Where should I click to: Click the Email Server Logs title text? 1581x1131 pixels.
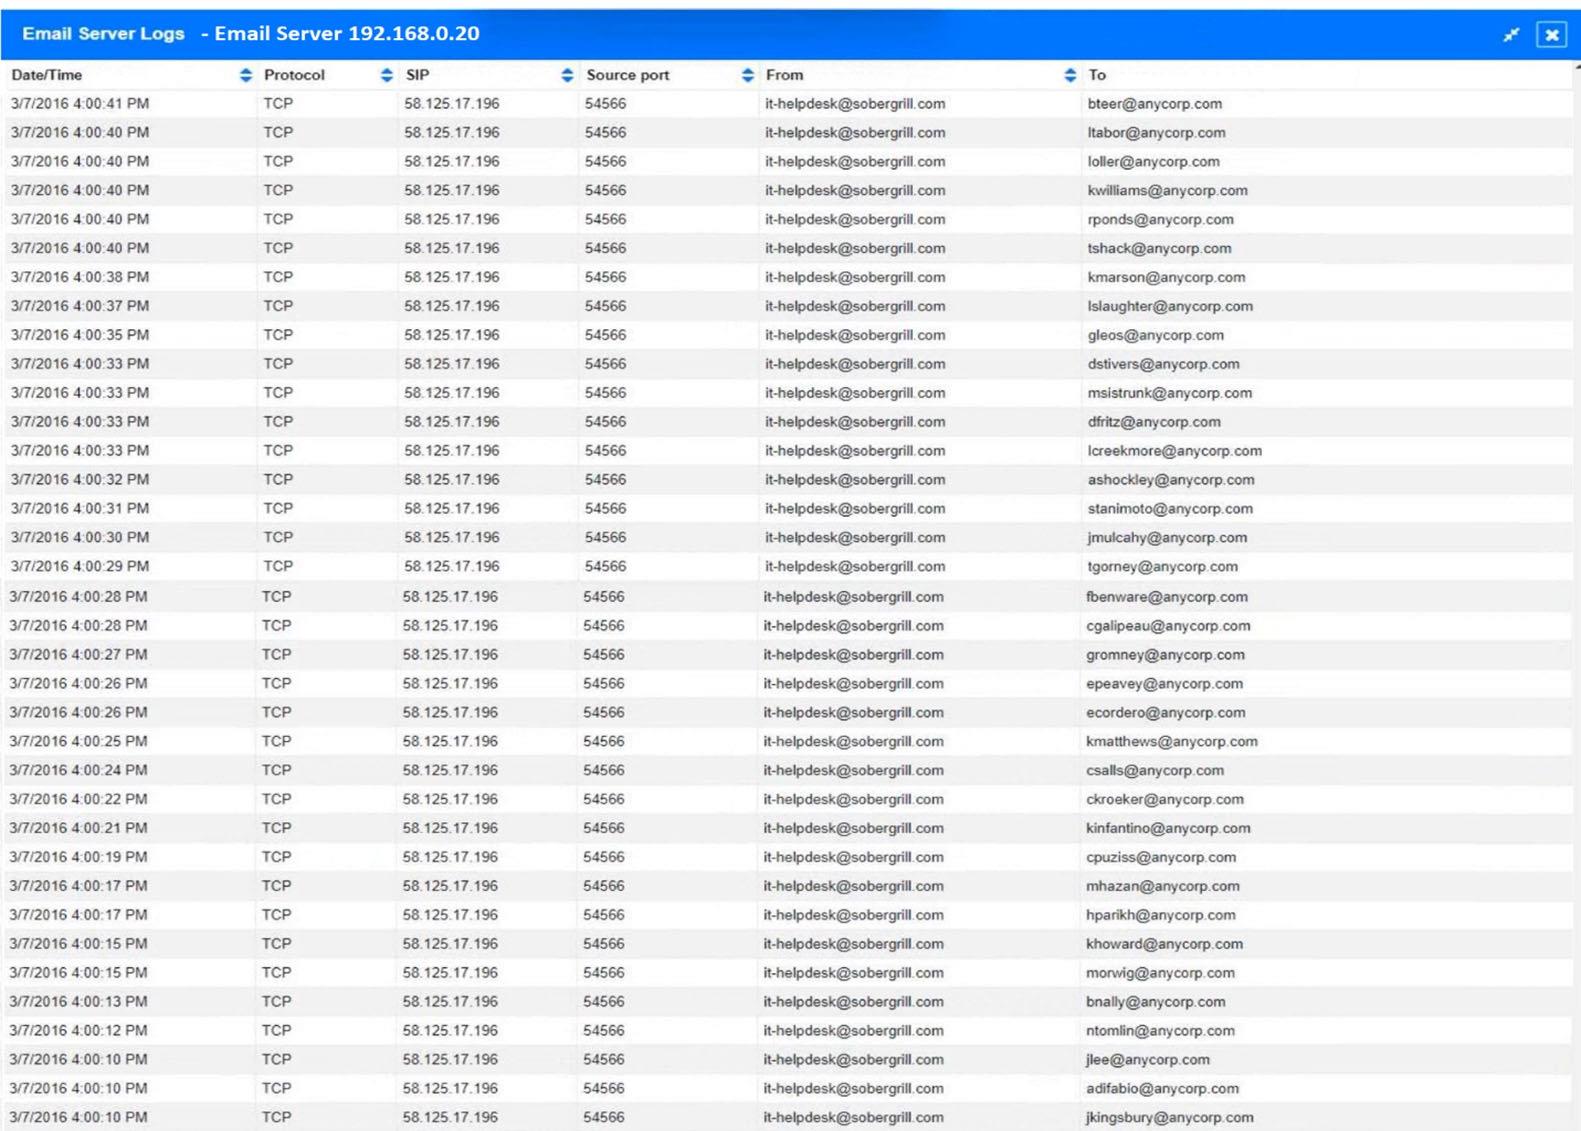point(103,34)
